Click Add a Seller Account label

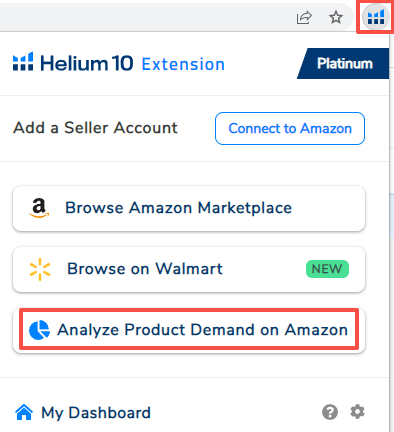click(x=95, y=128)
